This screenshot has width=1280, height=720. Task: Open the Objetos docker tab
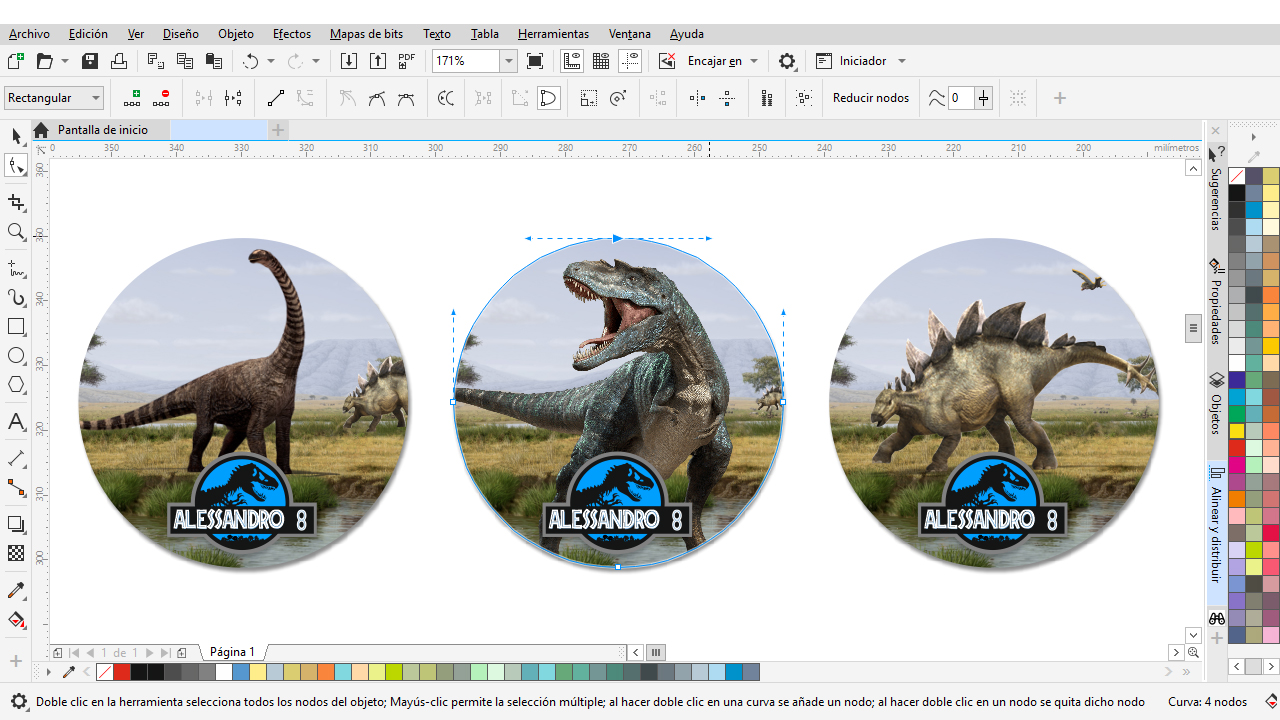click(1217, 404)
